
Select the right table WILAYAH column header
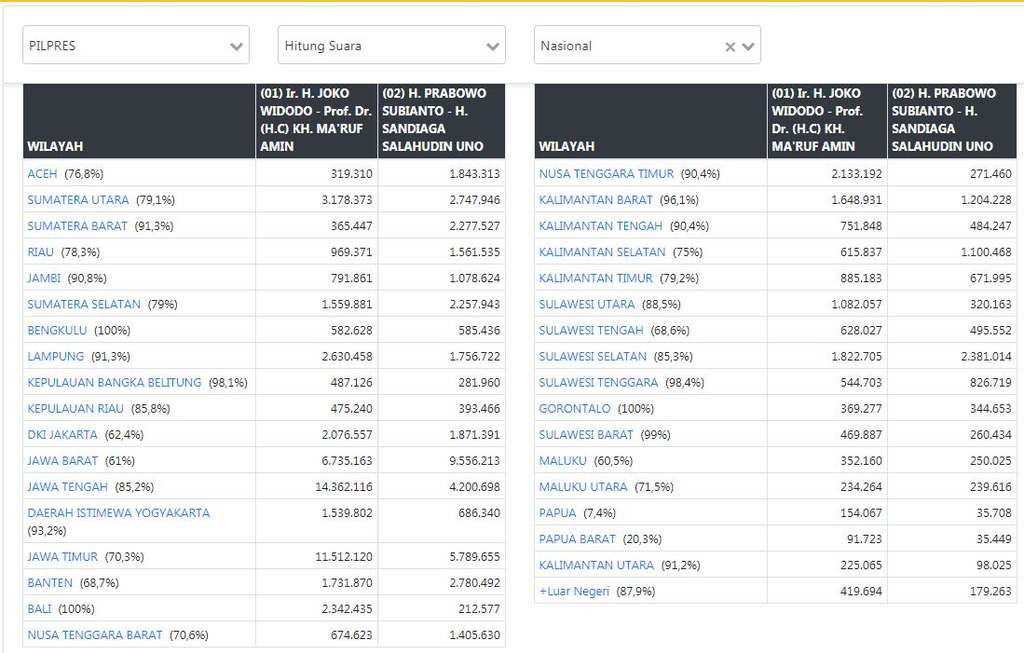[651, 121]
